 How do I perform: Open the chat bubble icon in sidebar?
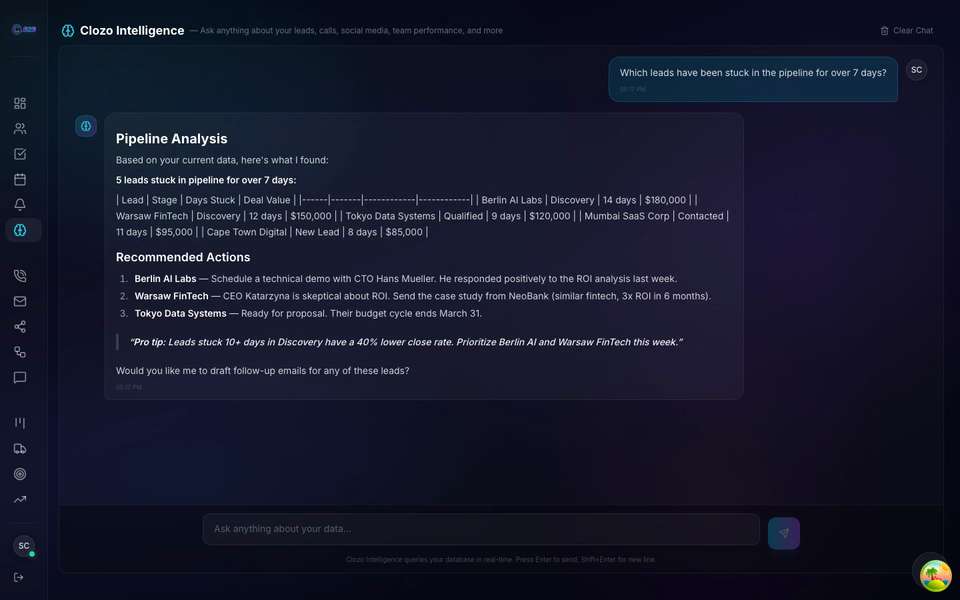pyautogui.click(x=20, y=377)
